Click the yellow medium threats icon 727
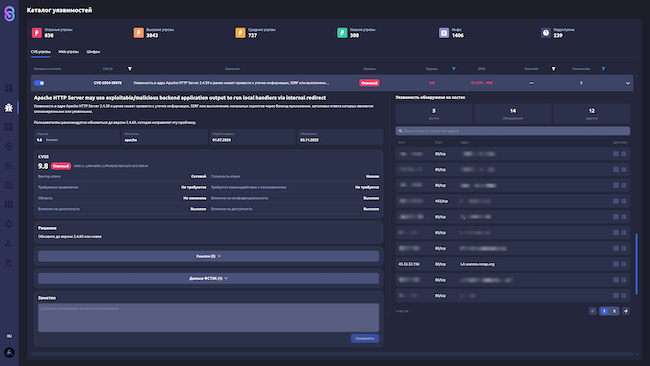 point(240,33)
